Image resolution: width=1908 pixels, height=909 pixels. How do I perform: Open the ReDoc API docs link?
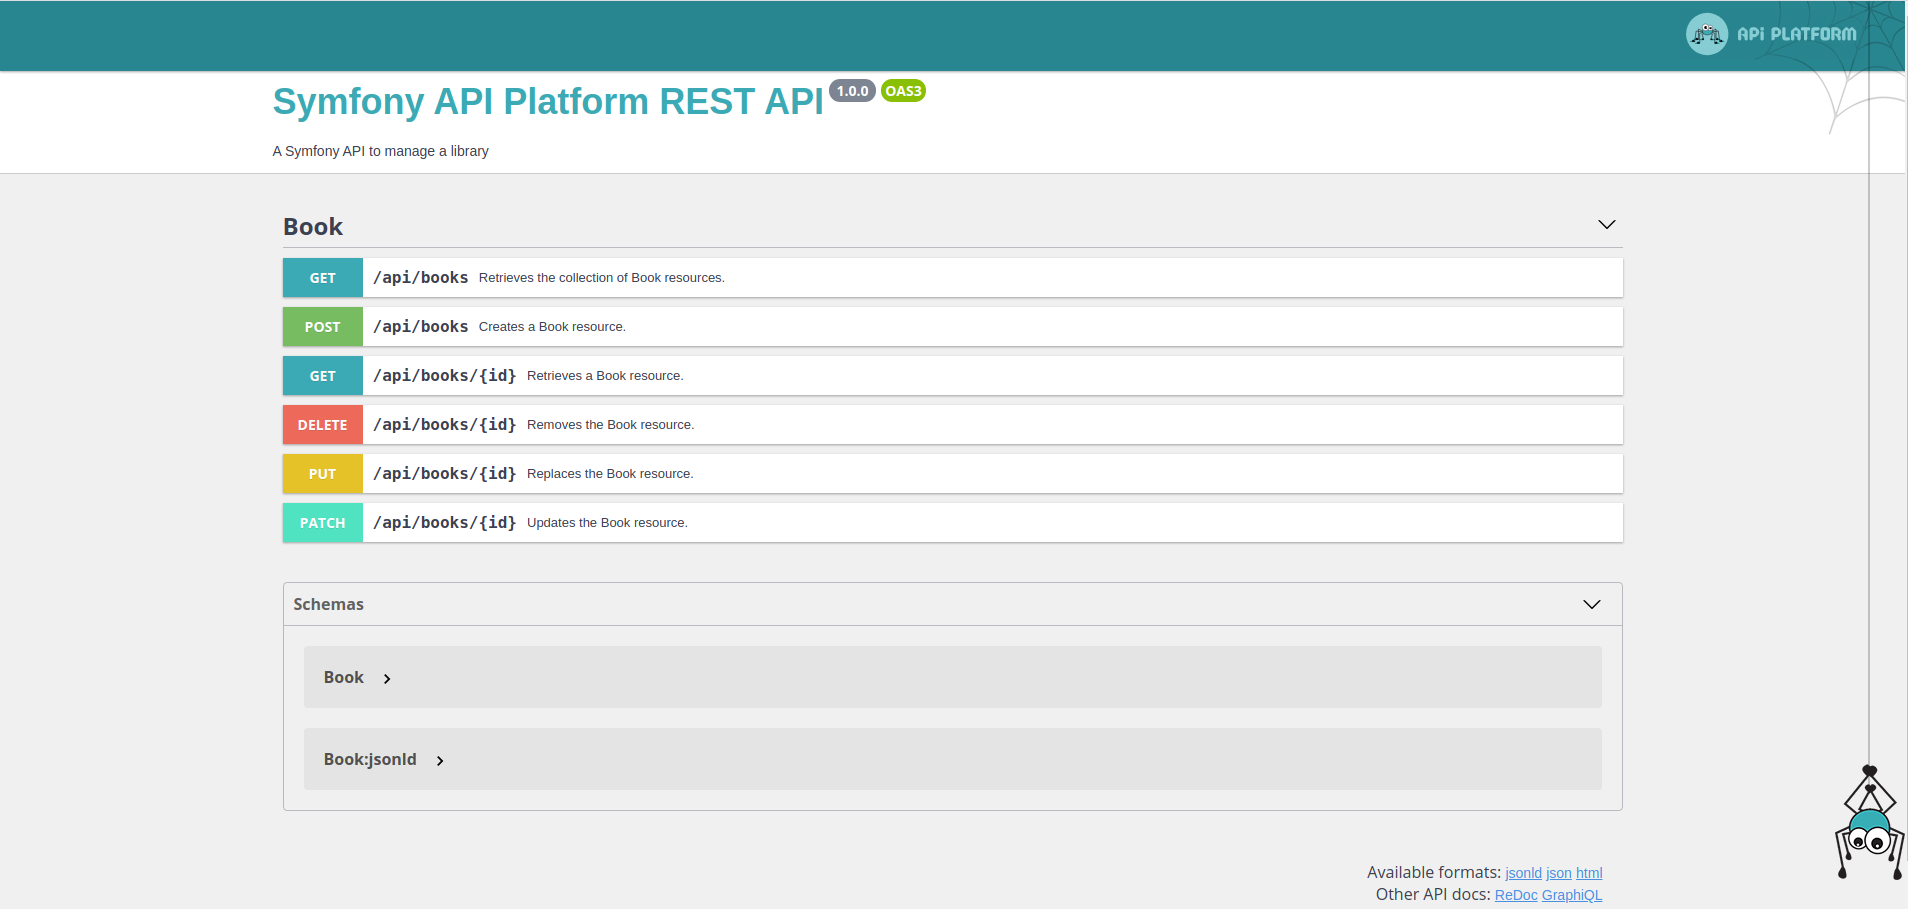point(1515,895)
